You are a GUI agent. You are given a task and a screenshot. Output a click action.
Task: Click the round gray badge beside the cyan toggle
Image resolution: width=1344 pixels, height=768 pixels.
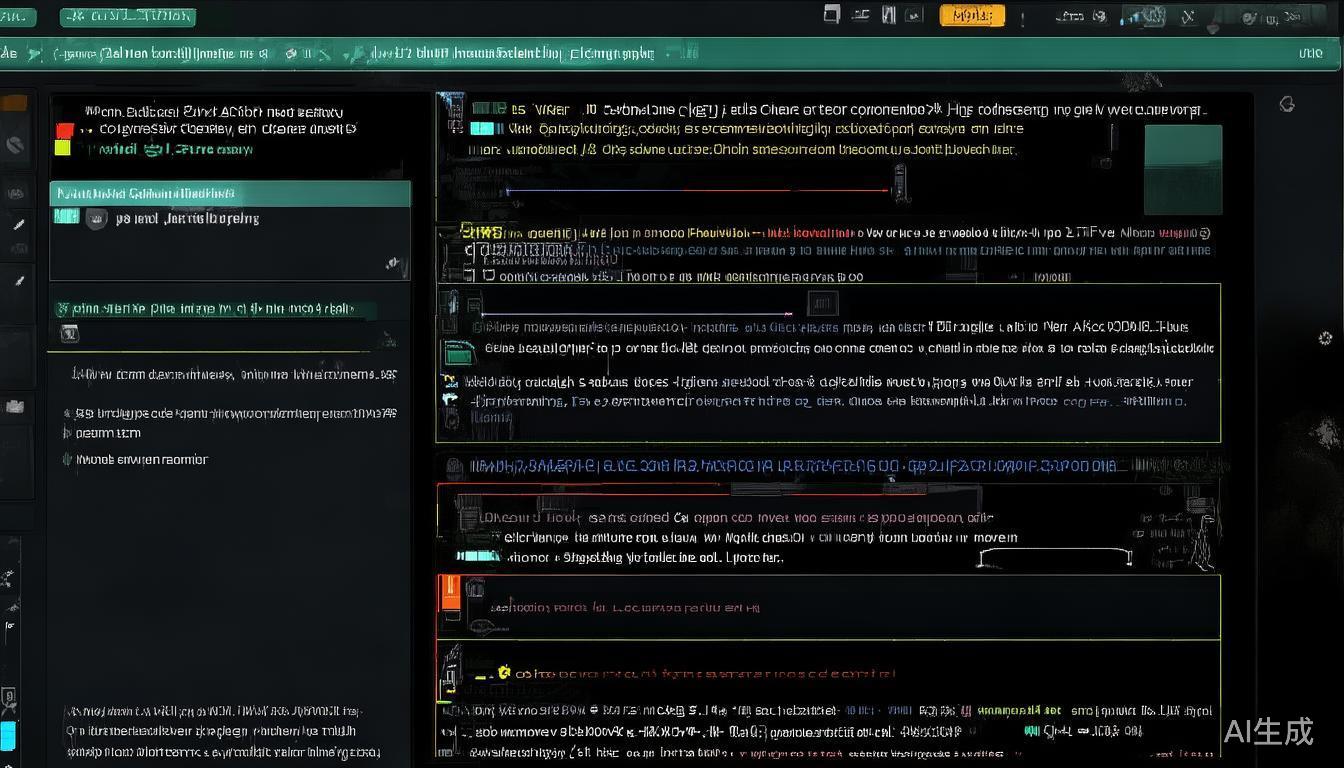(96, 218)
